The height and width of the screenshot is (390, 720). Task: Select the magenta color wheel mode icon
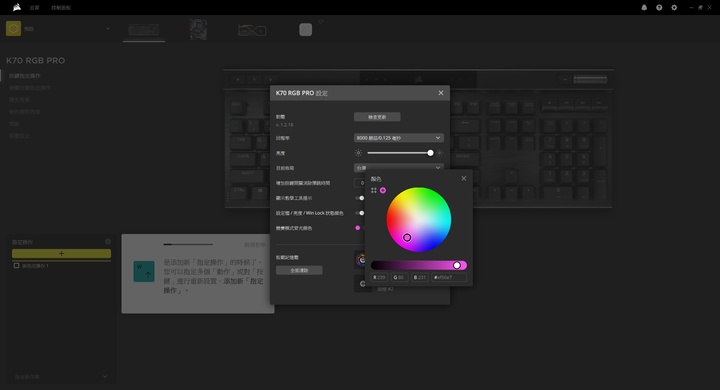click(383, 190)
